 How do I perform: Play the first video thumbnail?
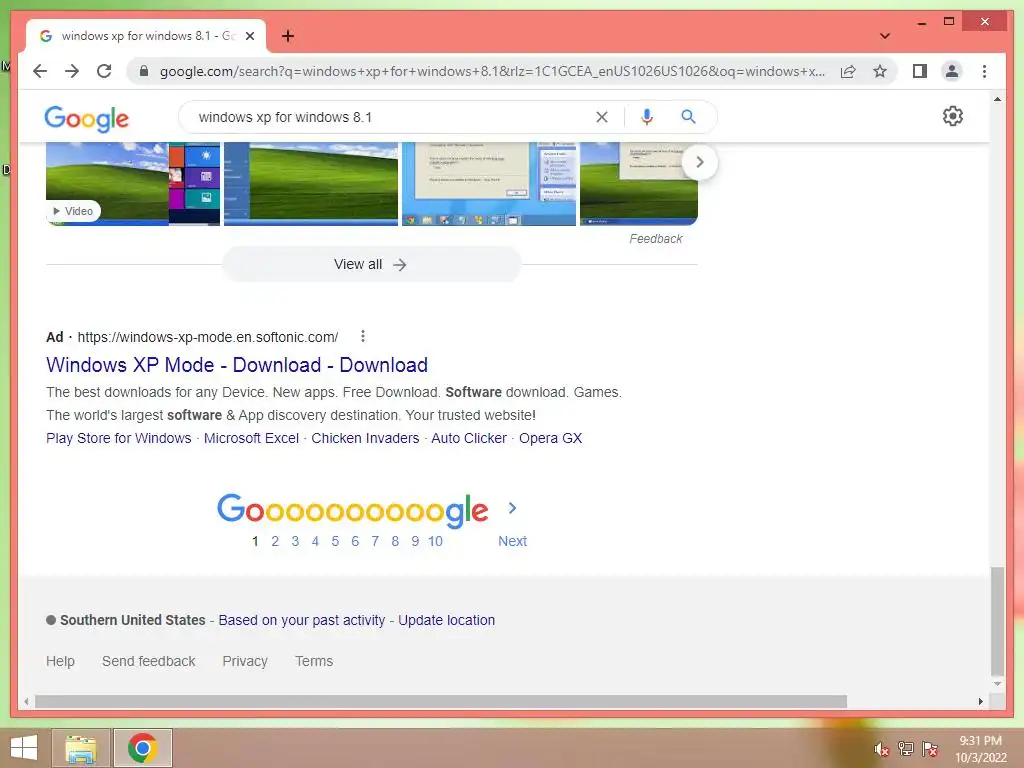point(133,184)
